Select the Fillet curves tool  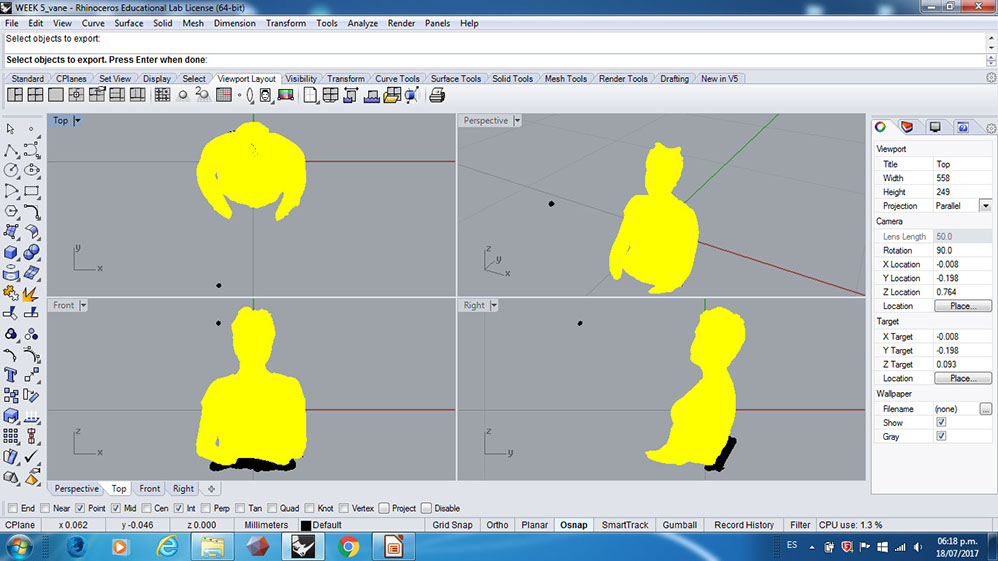point(31,211)
